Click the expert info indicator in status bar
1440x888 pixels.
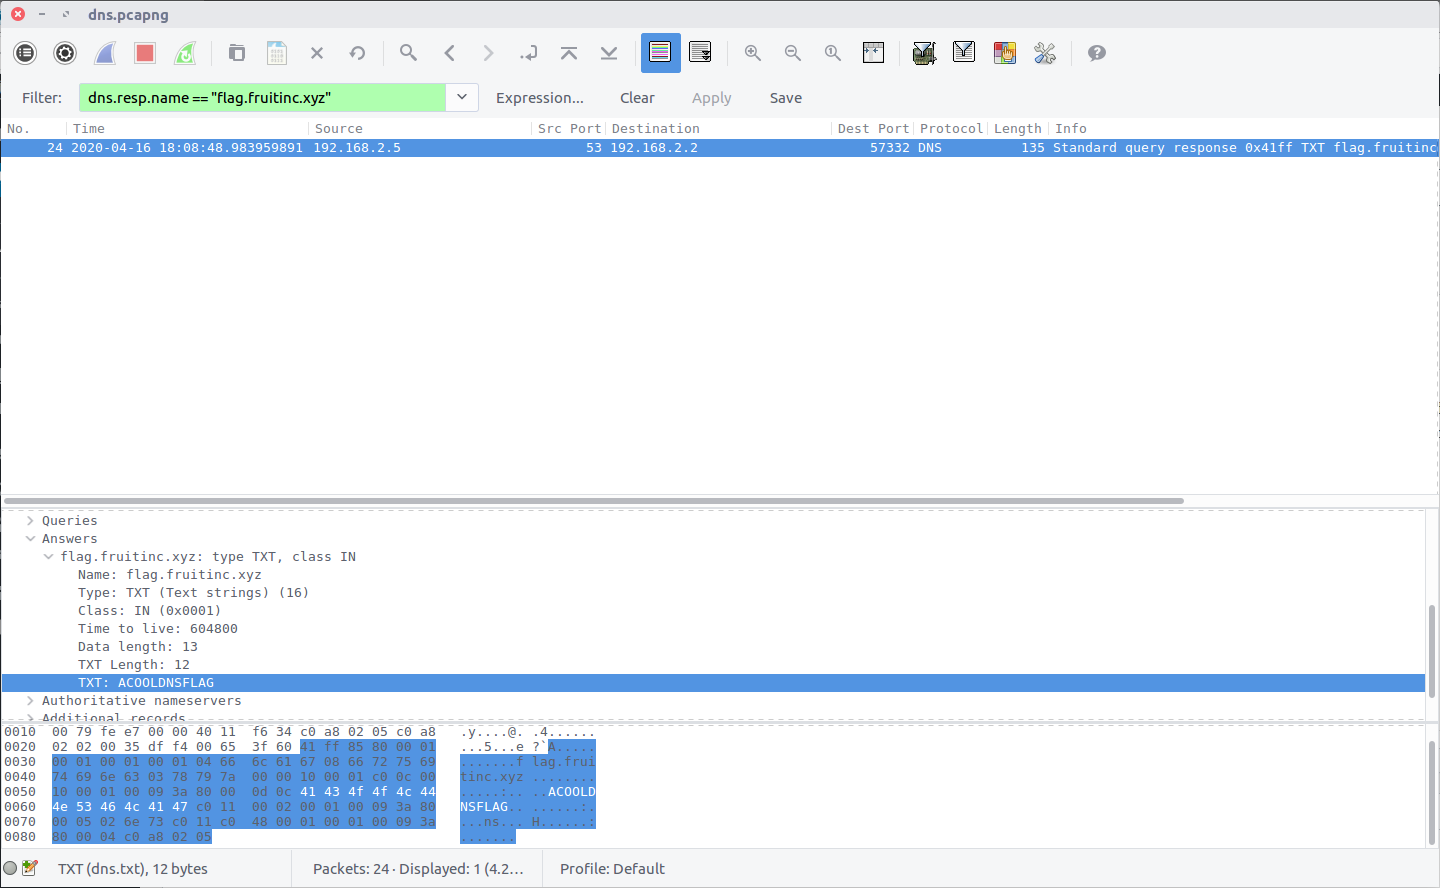10,868
